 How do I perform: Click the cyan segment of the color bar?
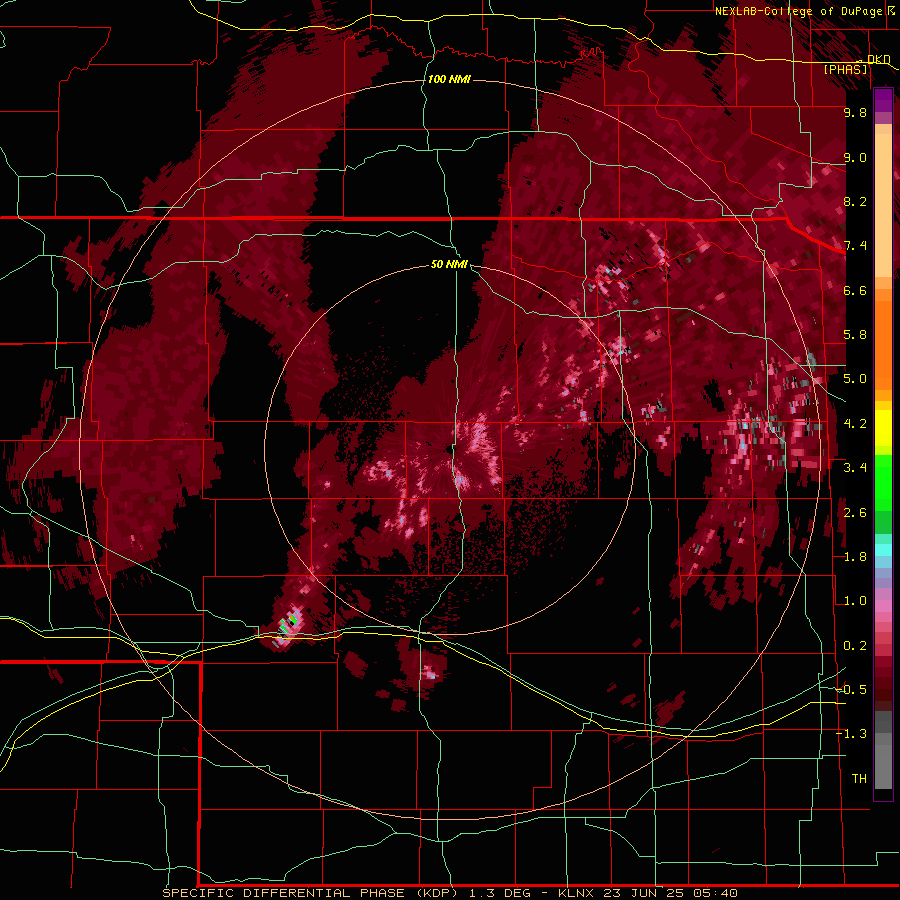pos(883,550)
